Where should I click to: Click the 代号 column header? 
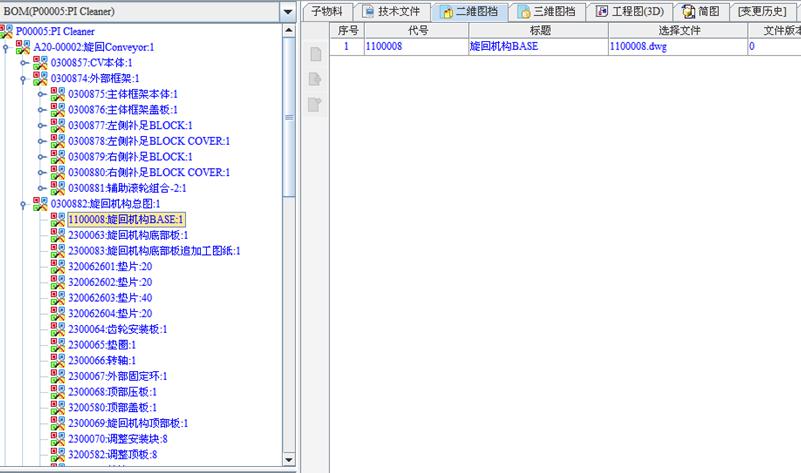pyautogui.click(x=414, y=31)
